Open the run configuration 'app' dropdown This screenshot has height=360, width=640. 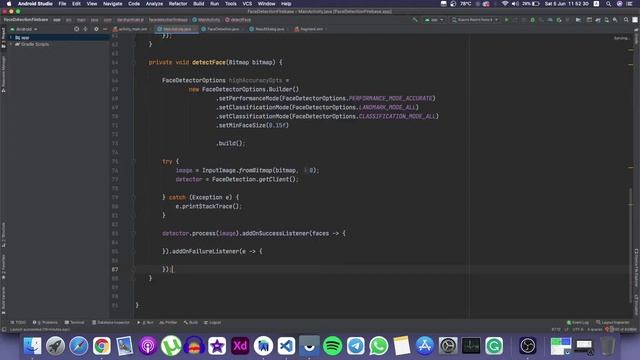[434, 20]
